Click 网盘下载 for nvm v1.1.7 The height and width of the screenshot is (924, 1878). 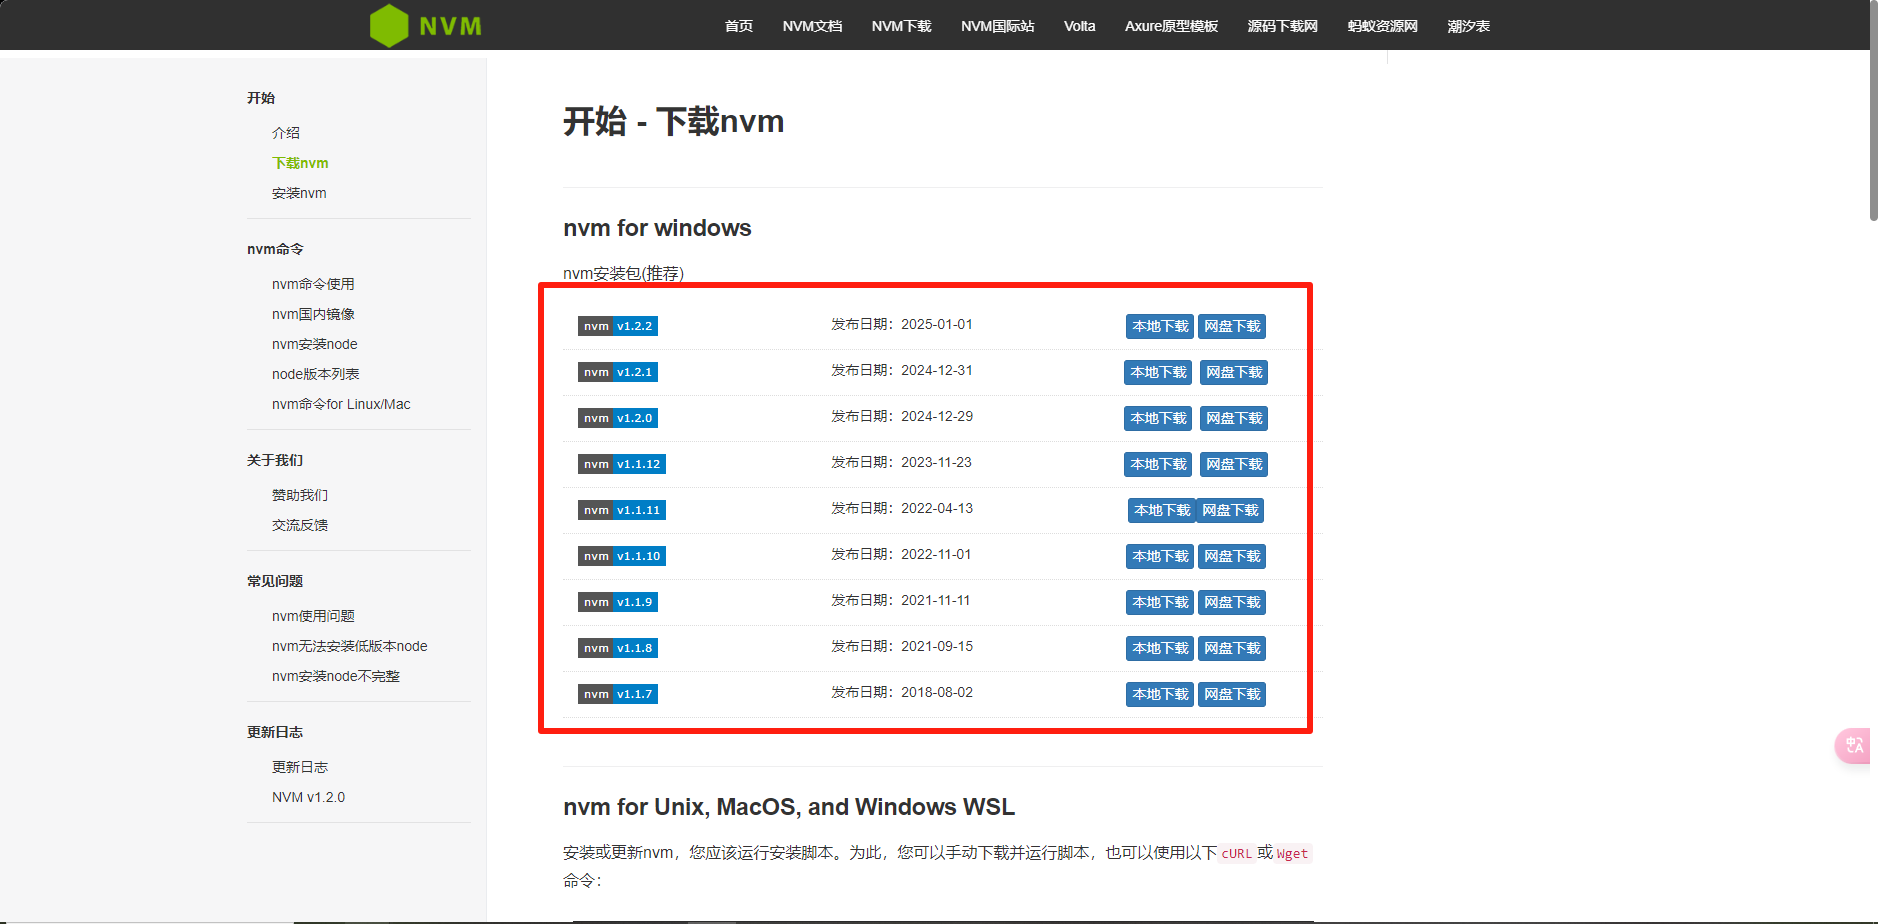click(x=1232, y=694)
